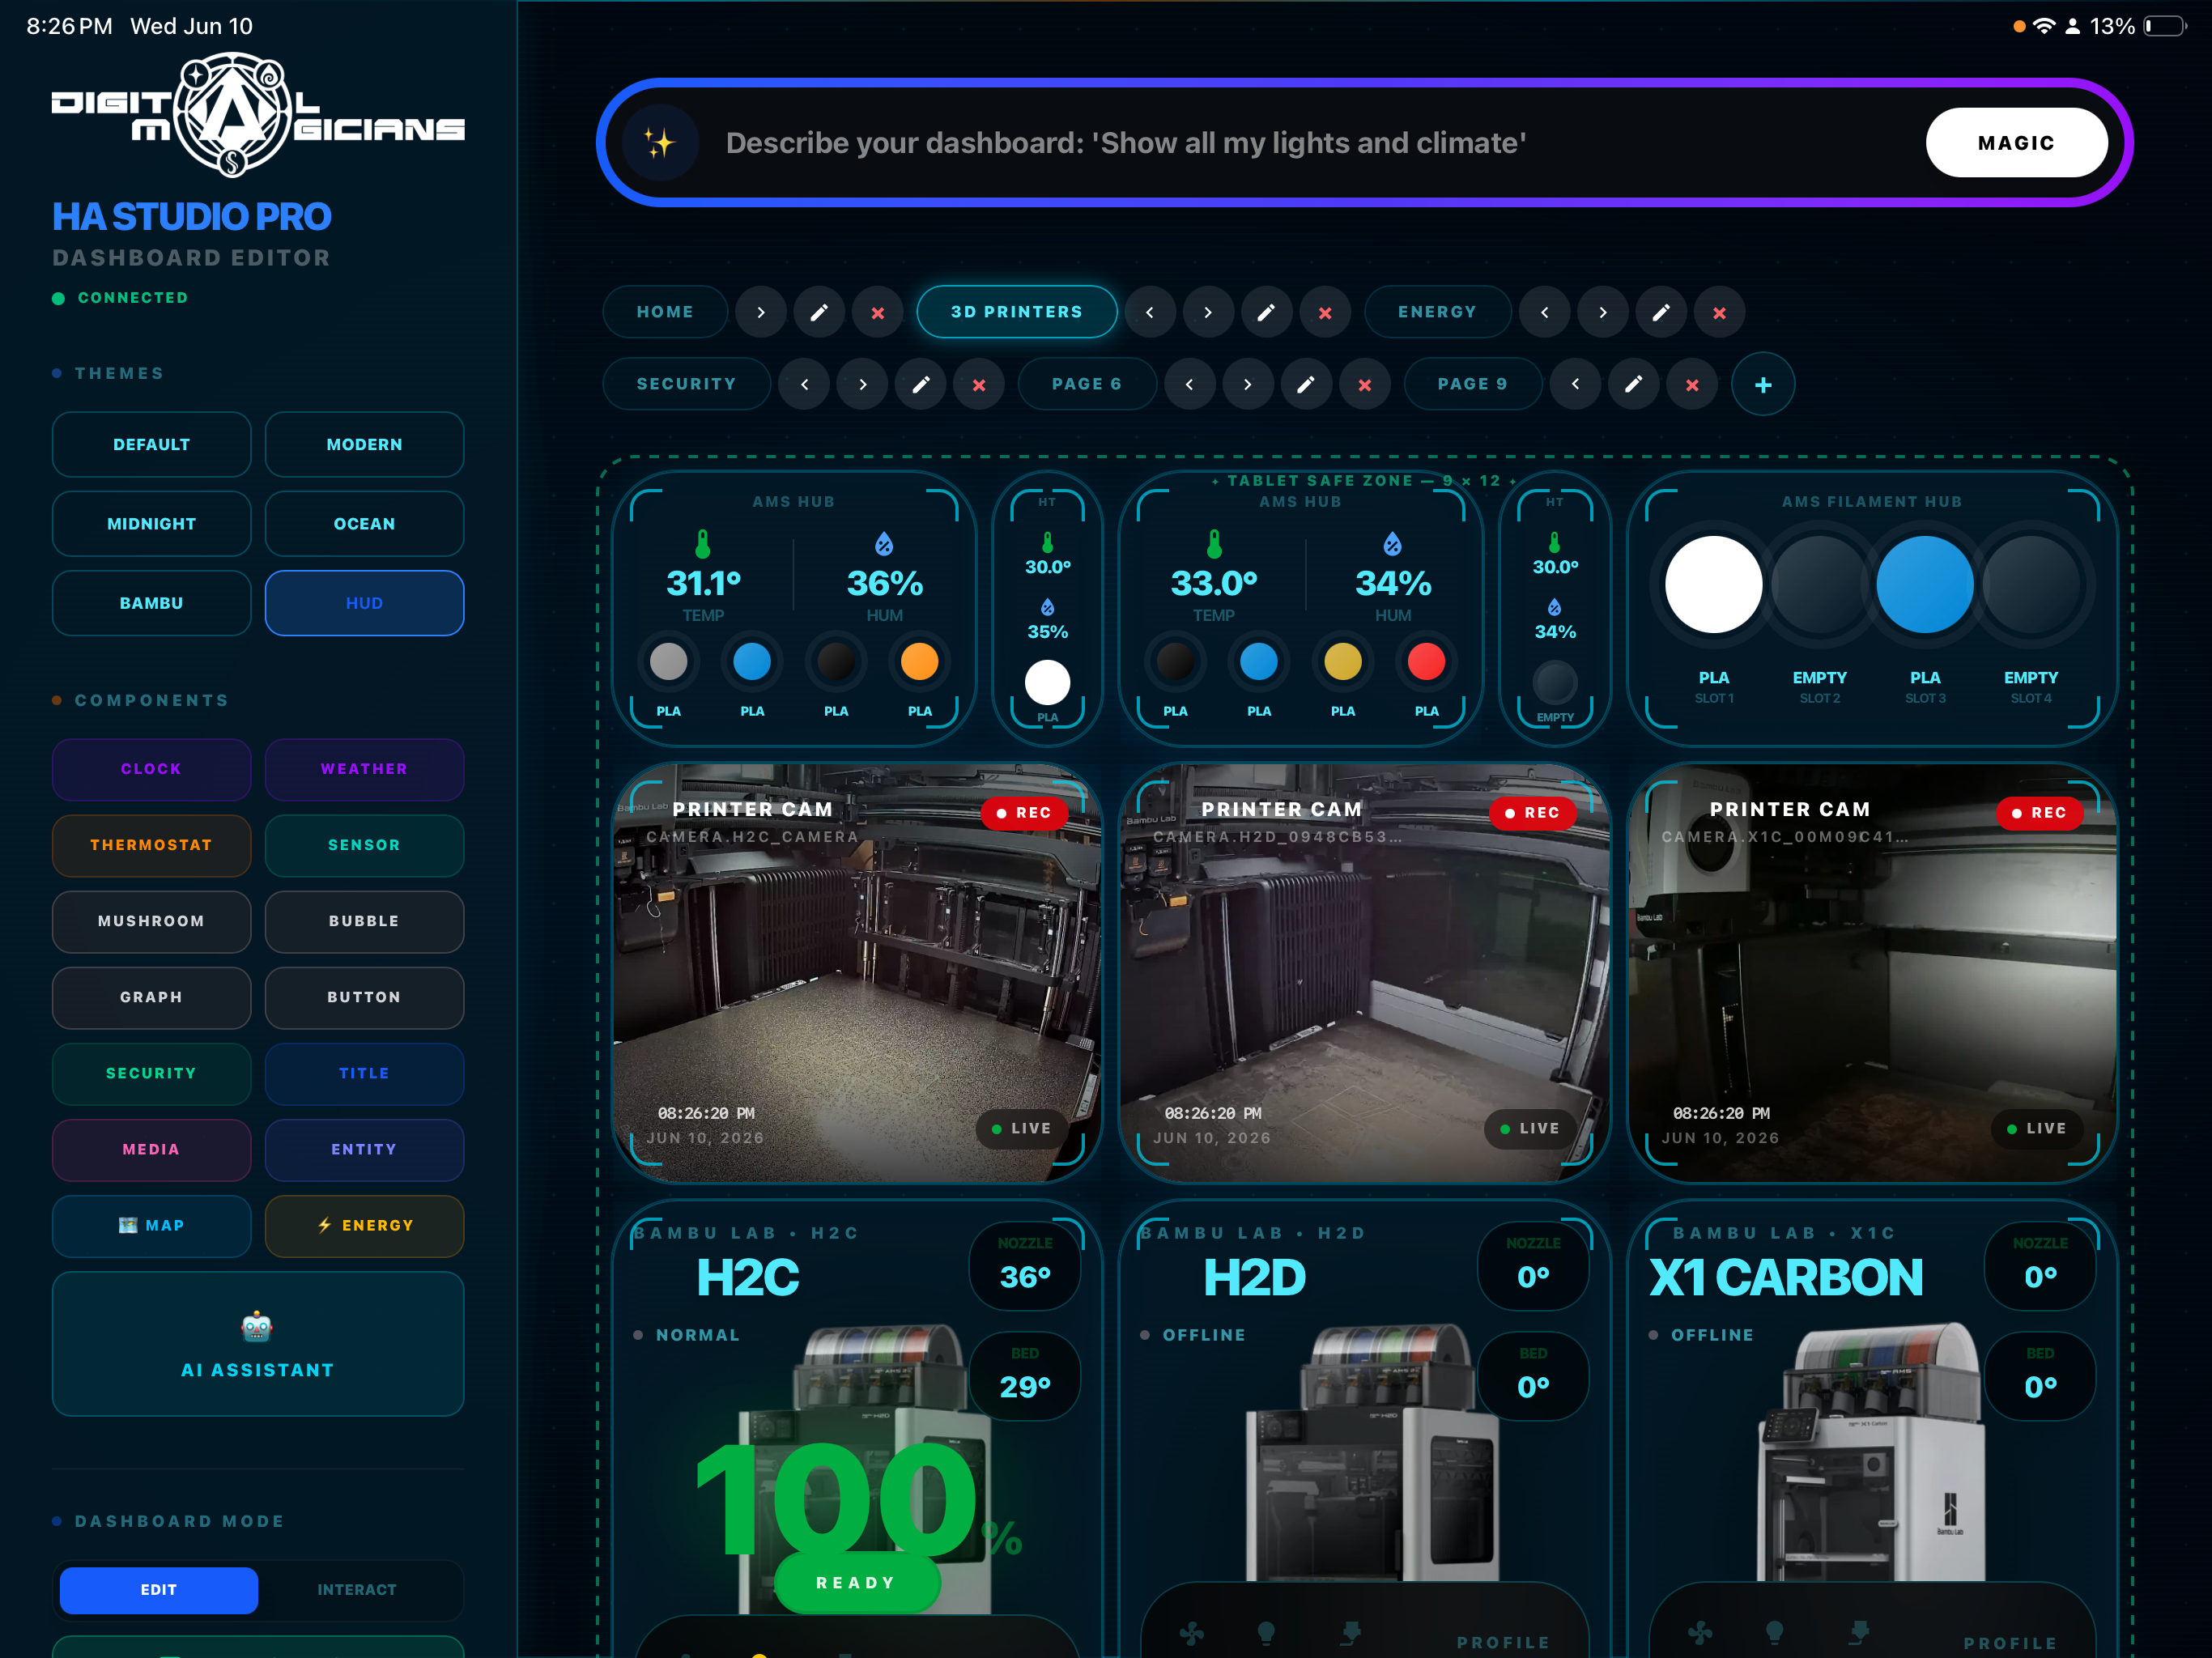Click the edit pencil next to SECURITY tab
The image size is (2212, 1658).
click(x=921, y=385)
